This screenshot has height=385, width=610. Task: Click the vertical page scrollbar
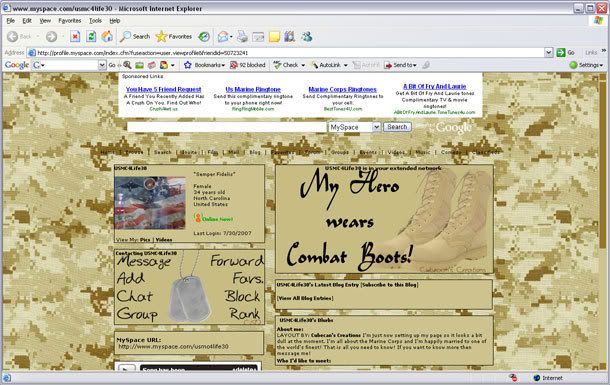click(x=603, y=221)
